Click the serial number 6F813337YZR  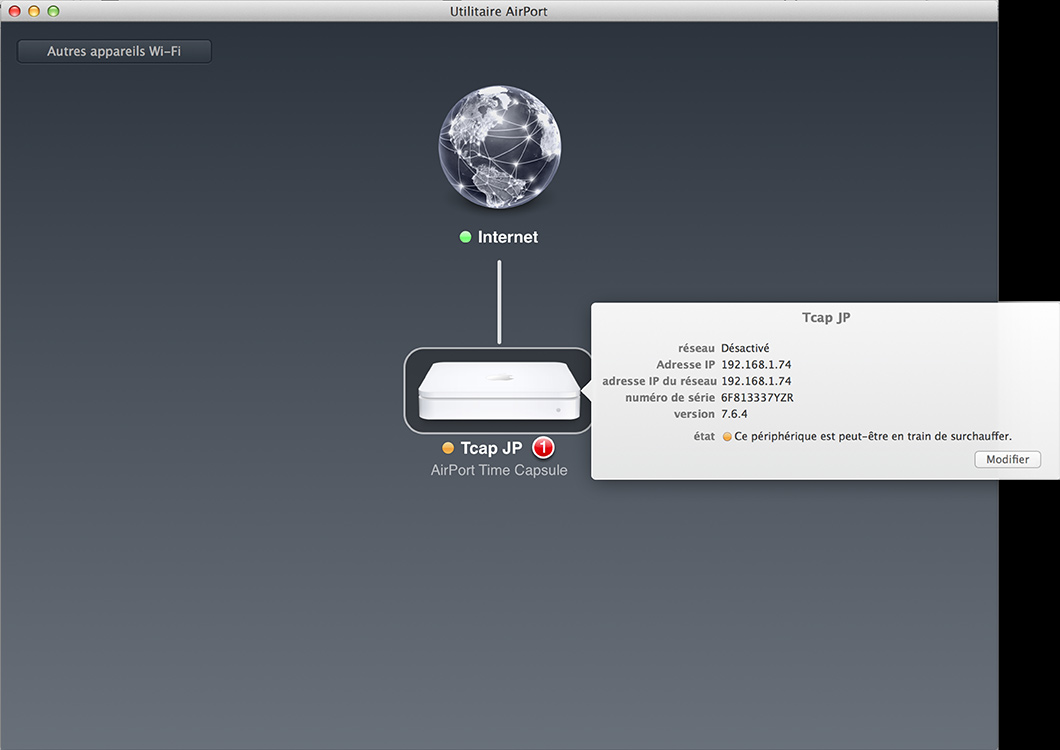(757, 397)
